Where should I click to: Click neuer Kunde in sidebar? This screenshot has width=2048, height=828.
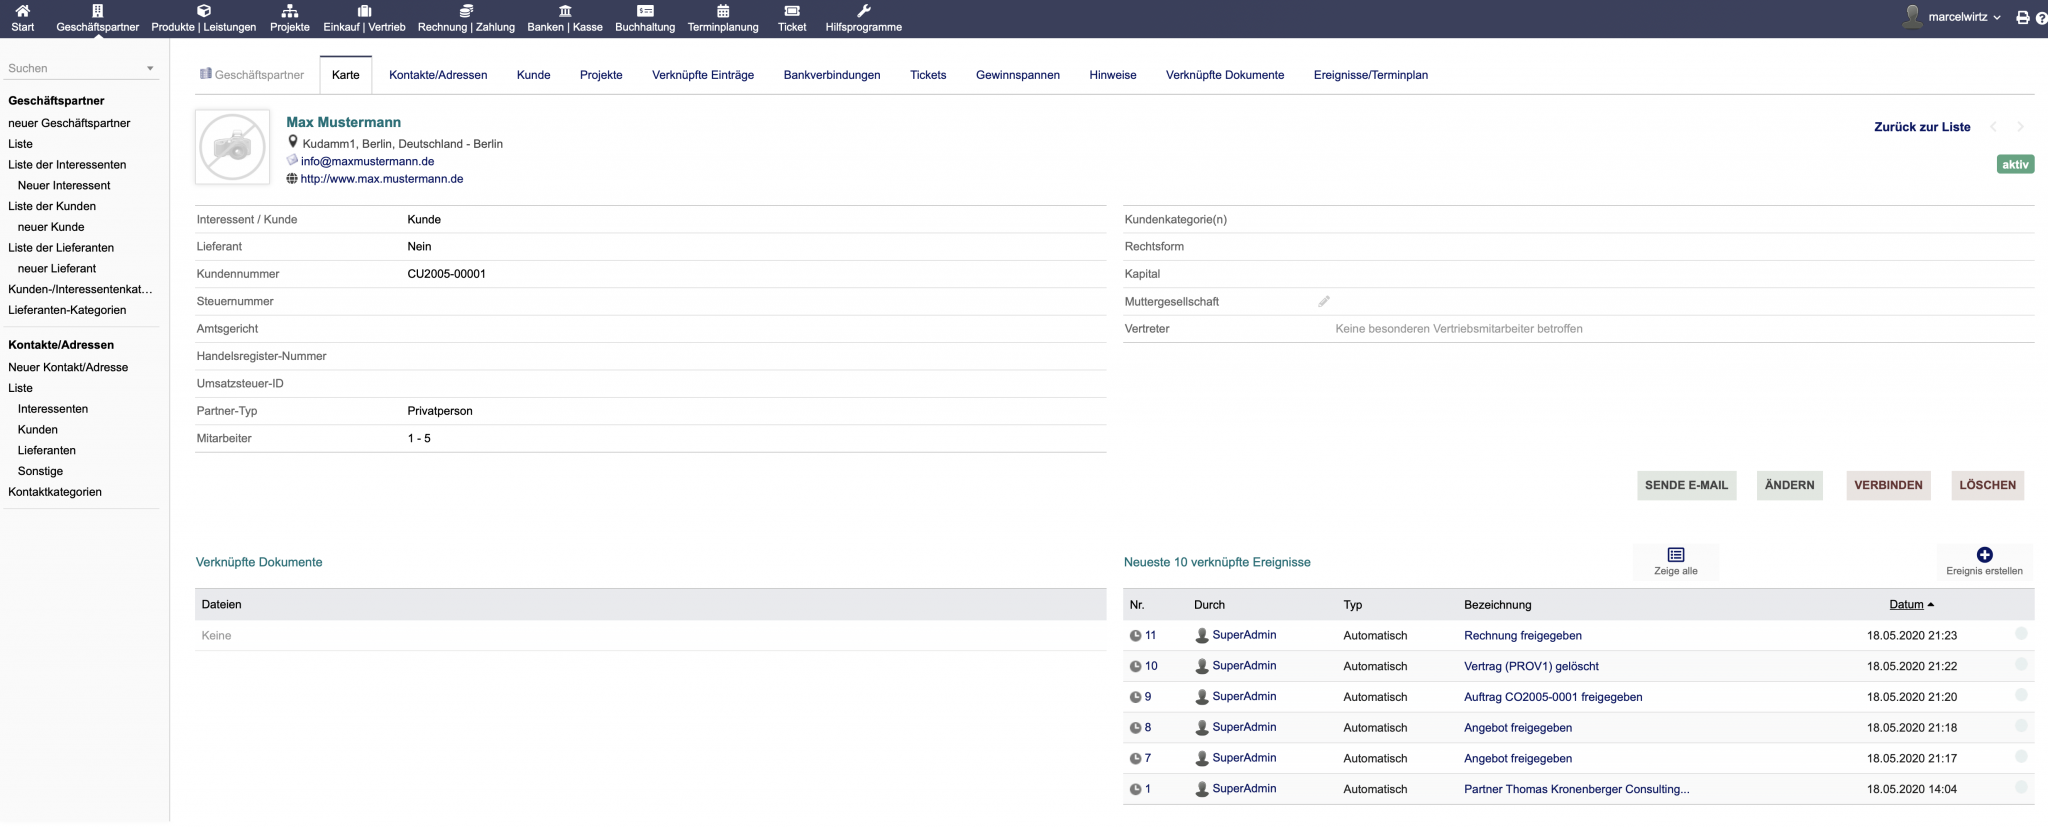click(x=51, y=227)
